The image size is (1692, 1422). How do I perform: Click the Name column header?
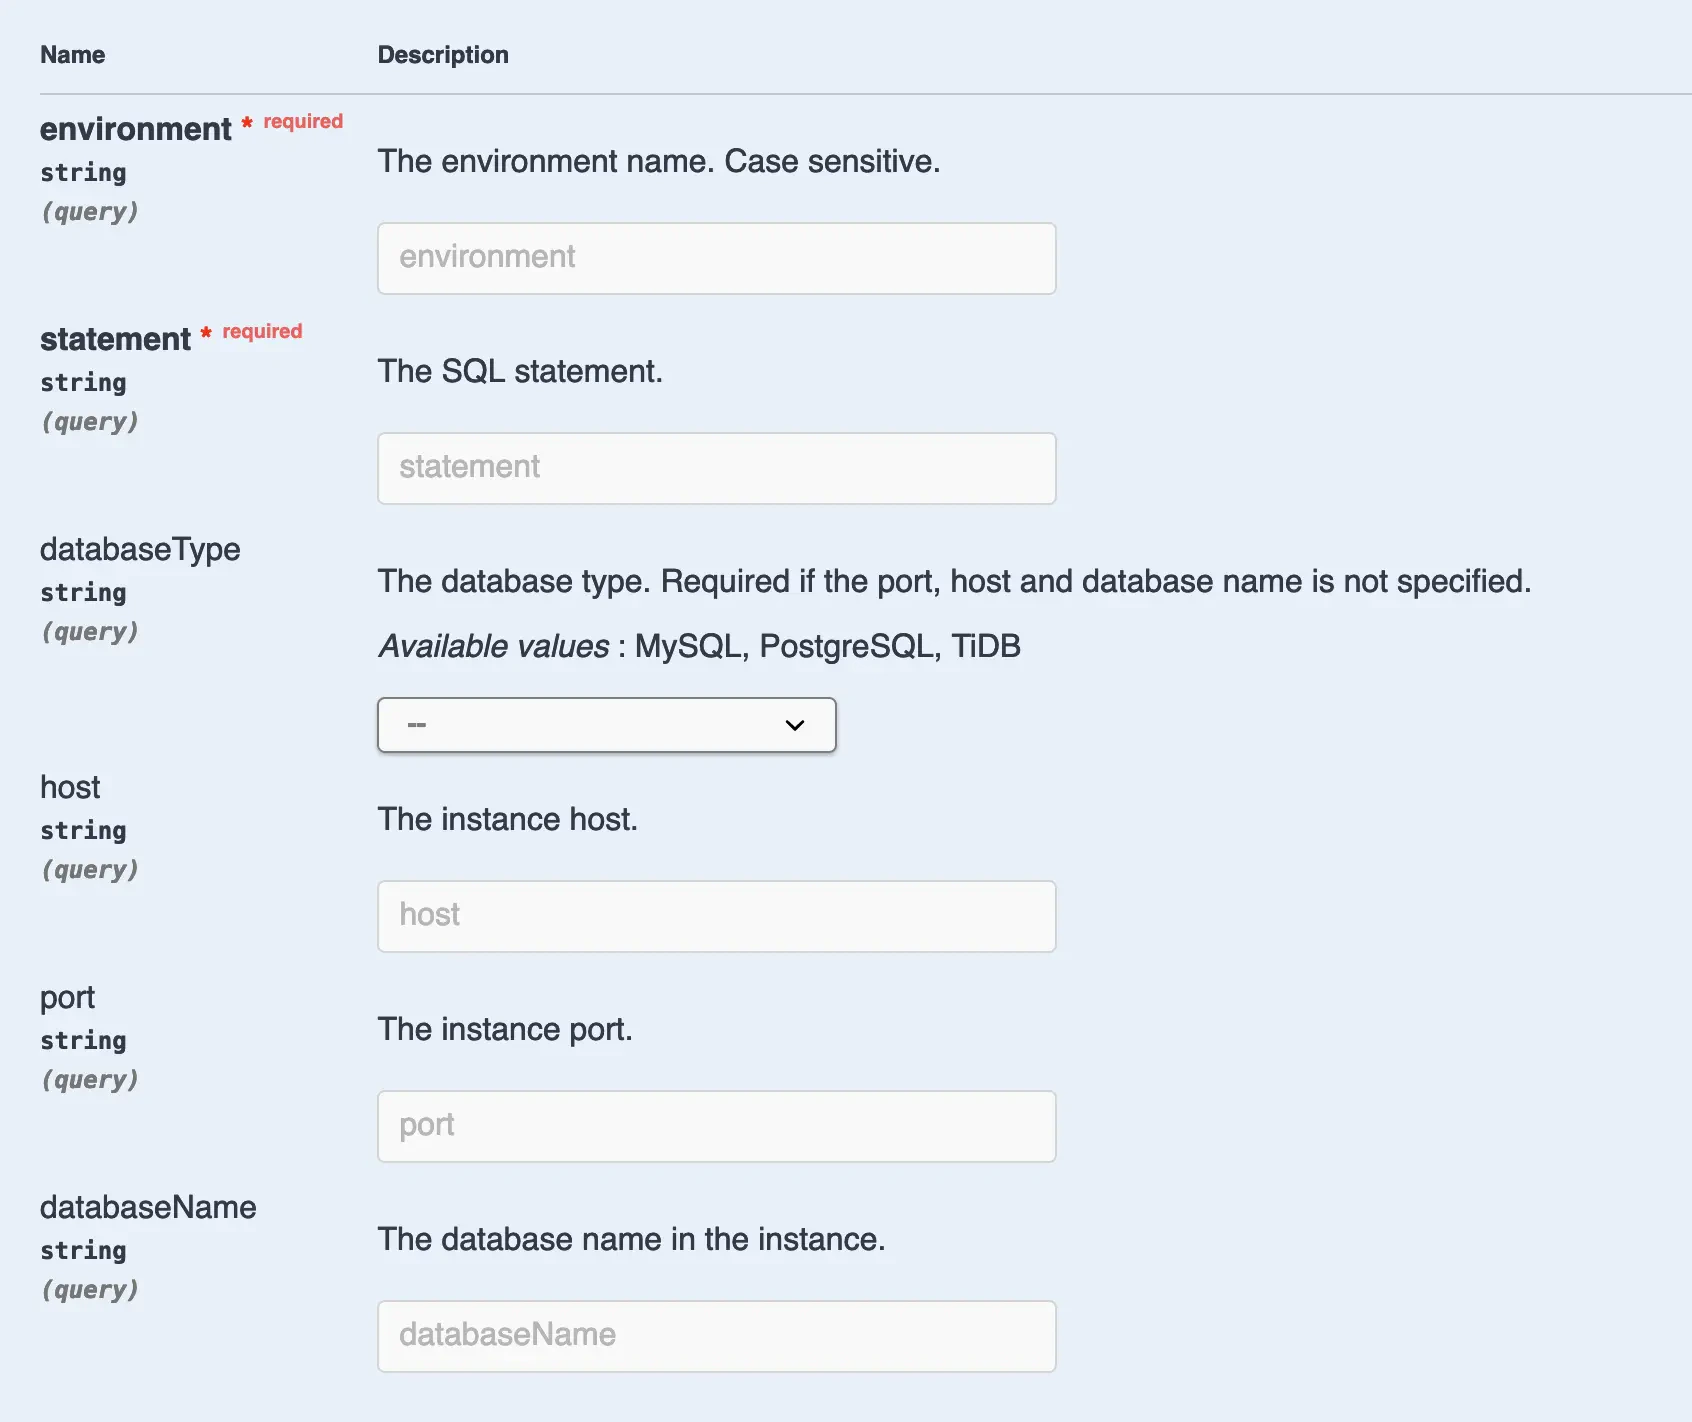pos(72,55)
